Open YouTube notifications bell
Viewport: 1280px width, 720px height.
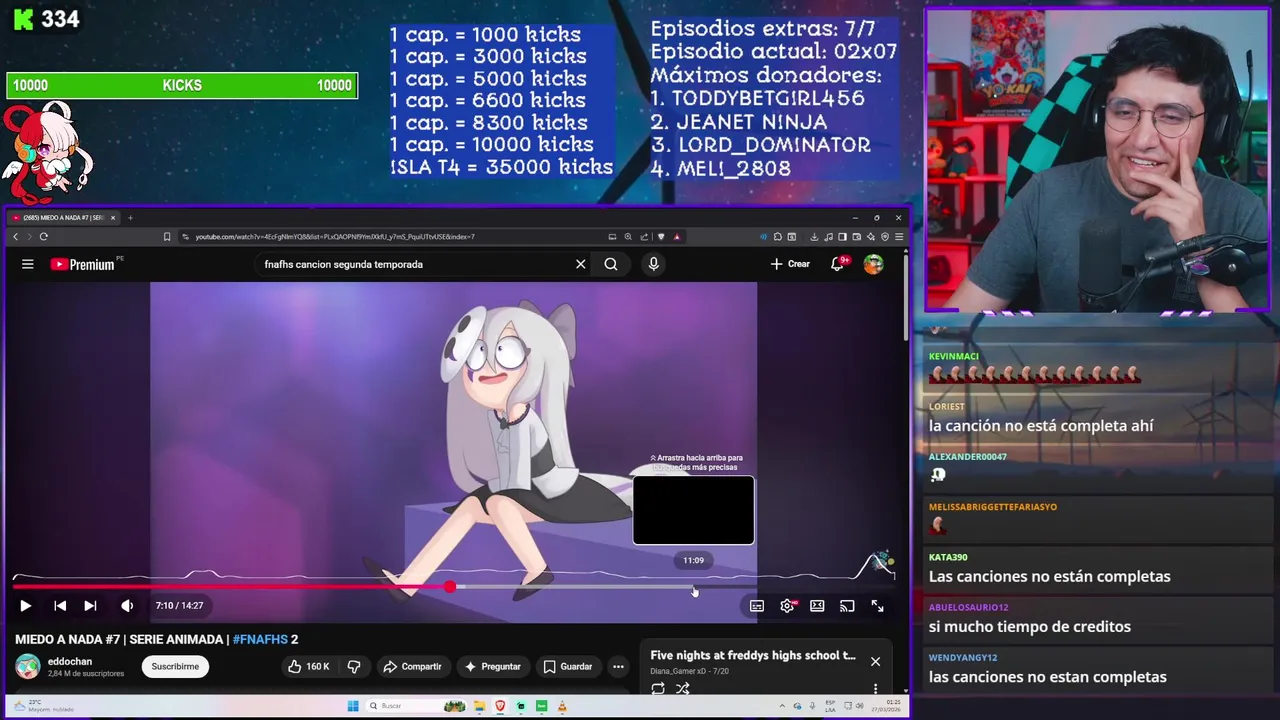(838, 264)
